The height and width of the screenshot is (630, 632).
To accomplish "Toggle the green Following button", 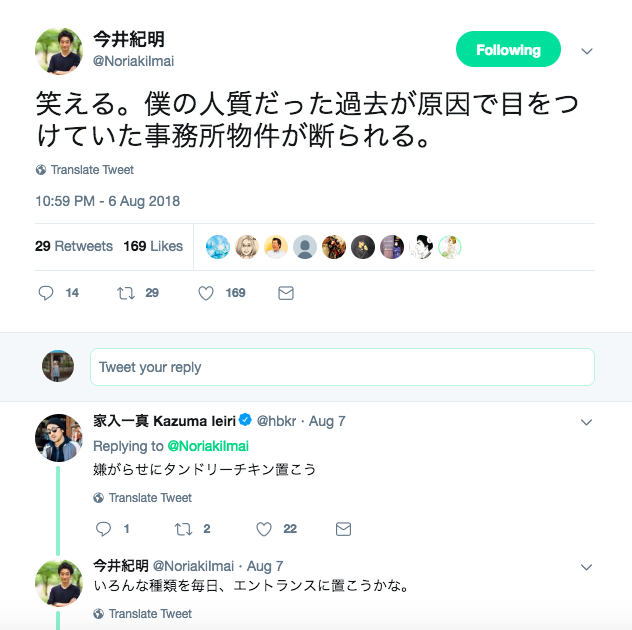I will (x=508, y=50).
